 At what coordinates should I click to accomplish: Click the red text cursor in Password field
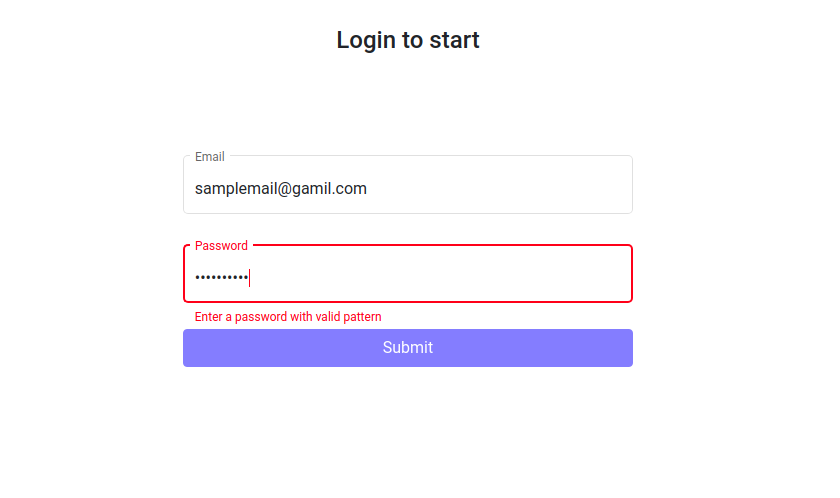click(x=250, y=277)
